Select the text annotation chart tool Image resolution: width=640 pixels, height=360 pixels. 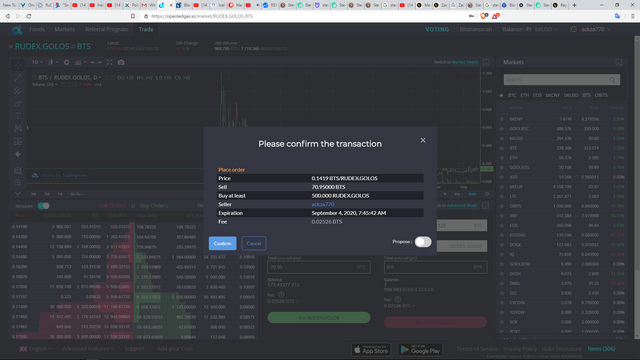coord(18,116)
